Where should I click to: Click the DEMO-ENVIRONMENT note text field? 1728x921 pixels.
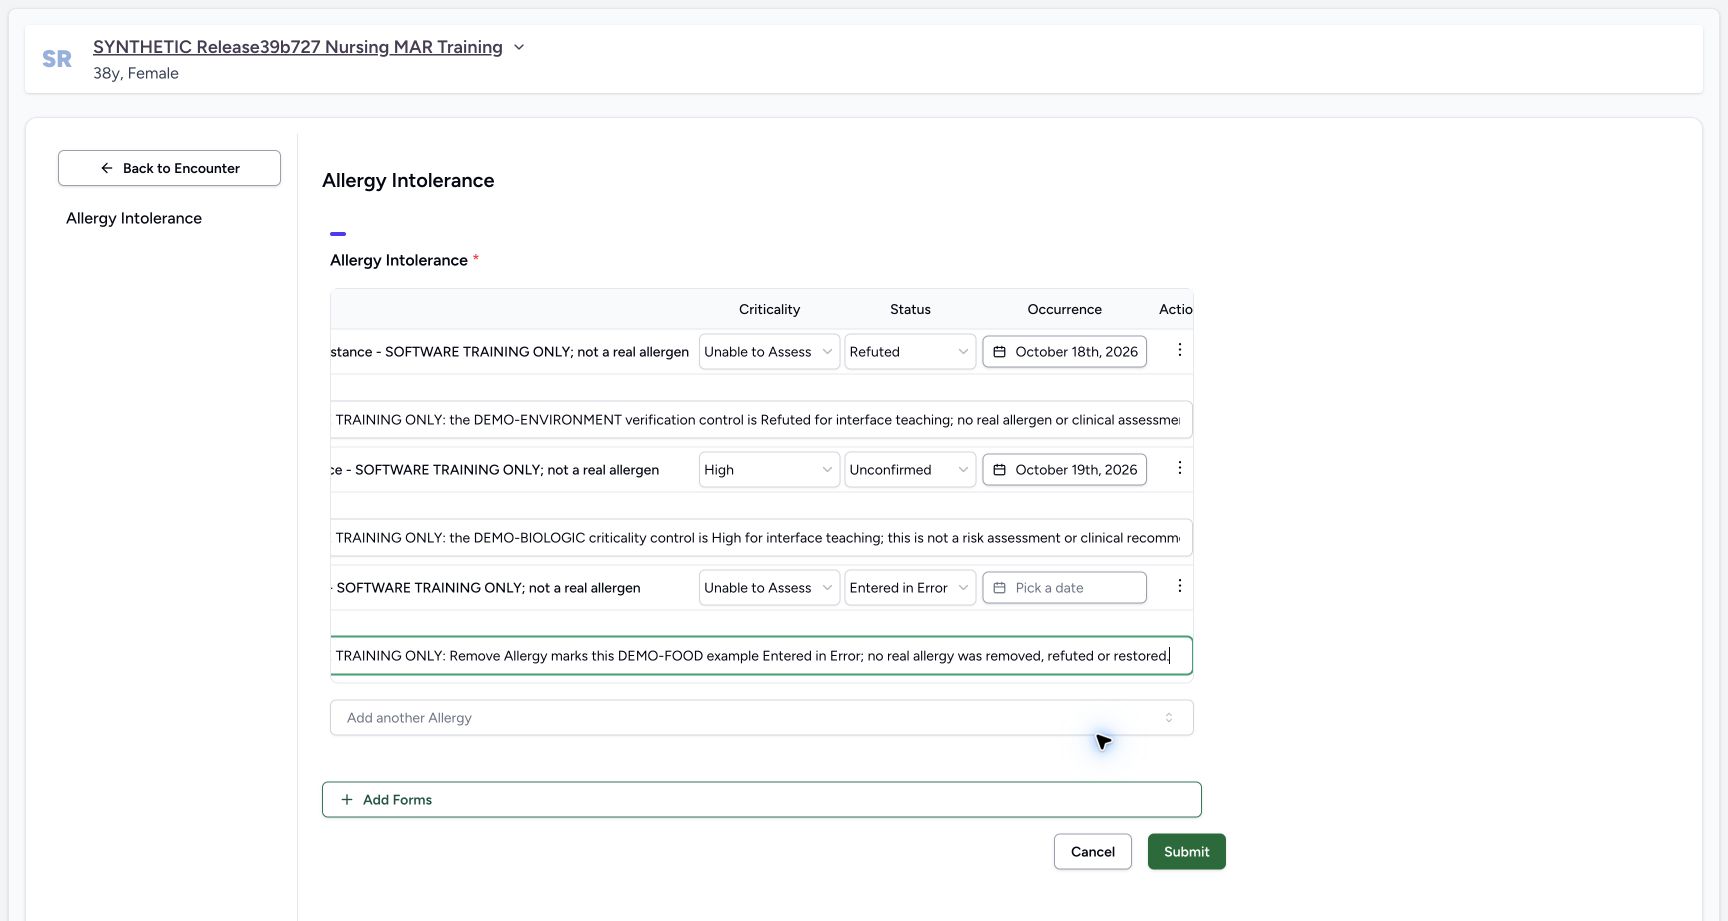pyautogui.click(x=761, y=420)
